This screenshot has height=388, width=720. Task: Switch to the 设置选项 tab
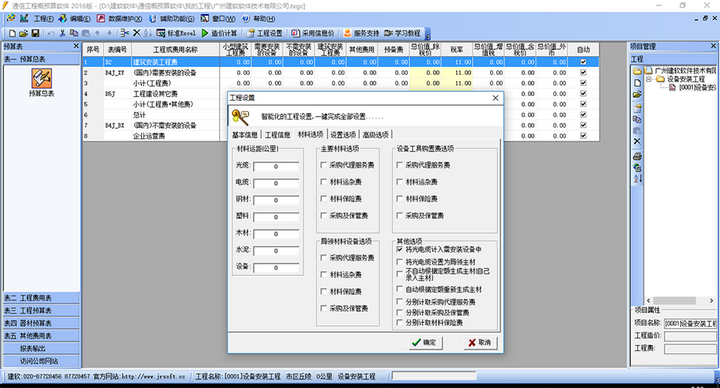coord(343,135)
